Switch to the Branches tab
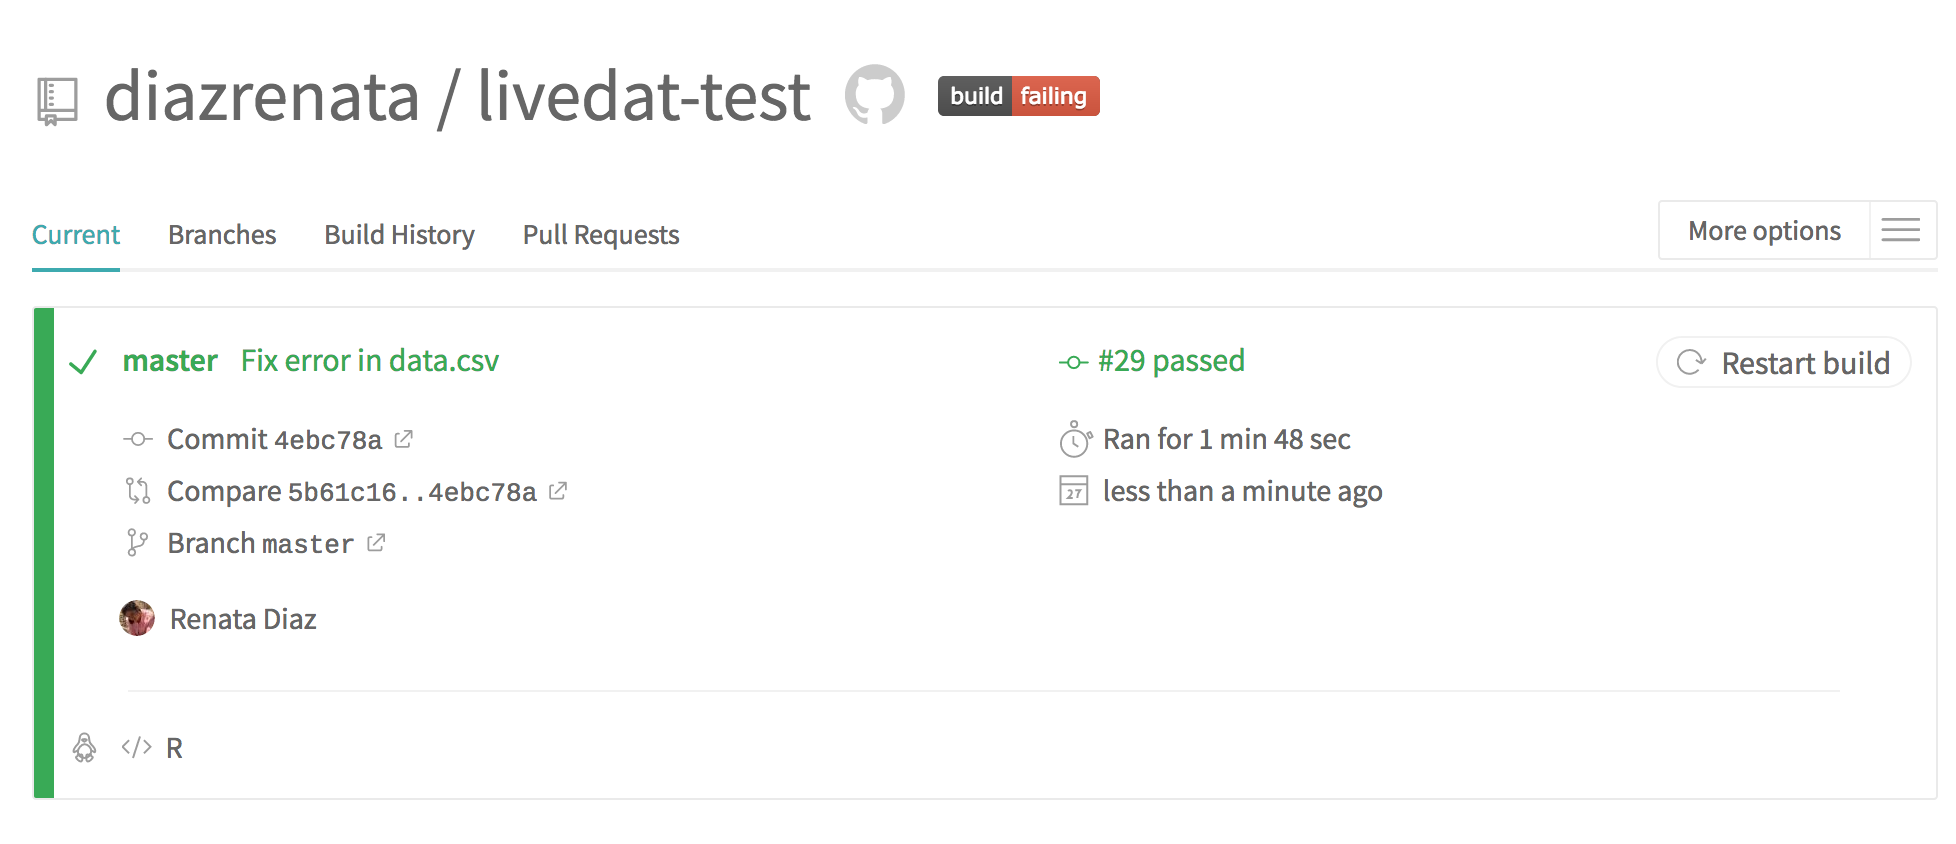Image resolution: width=1956 pixels, height=844 pixels. pos(222,235)
